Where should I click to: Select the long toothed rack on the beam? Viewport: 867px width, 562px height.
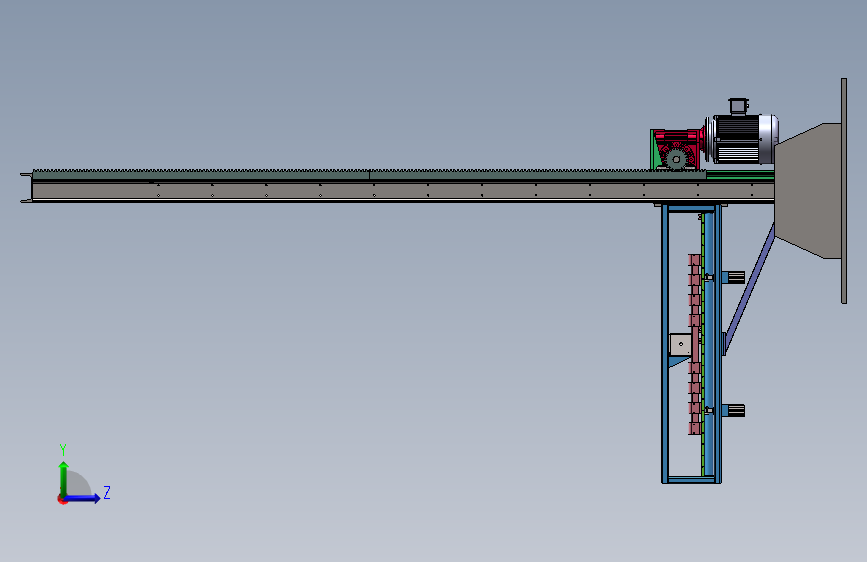(x=369, y=174)
